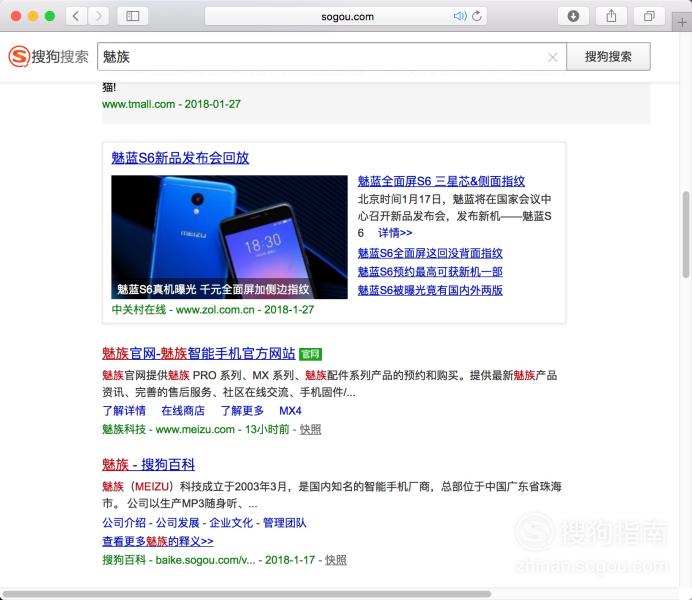Click the 管理团队 link
This screenshot has width=692, height=600.
point(285,523)
